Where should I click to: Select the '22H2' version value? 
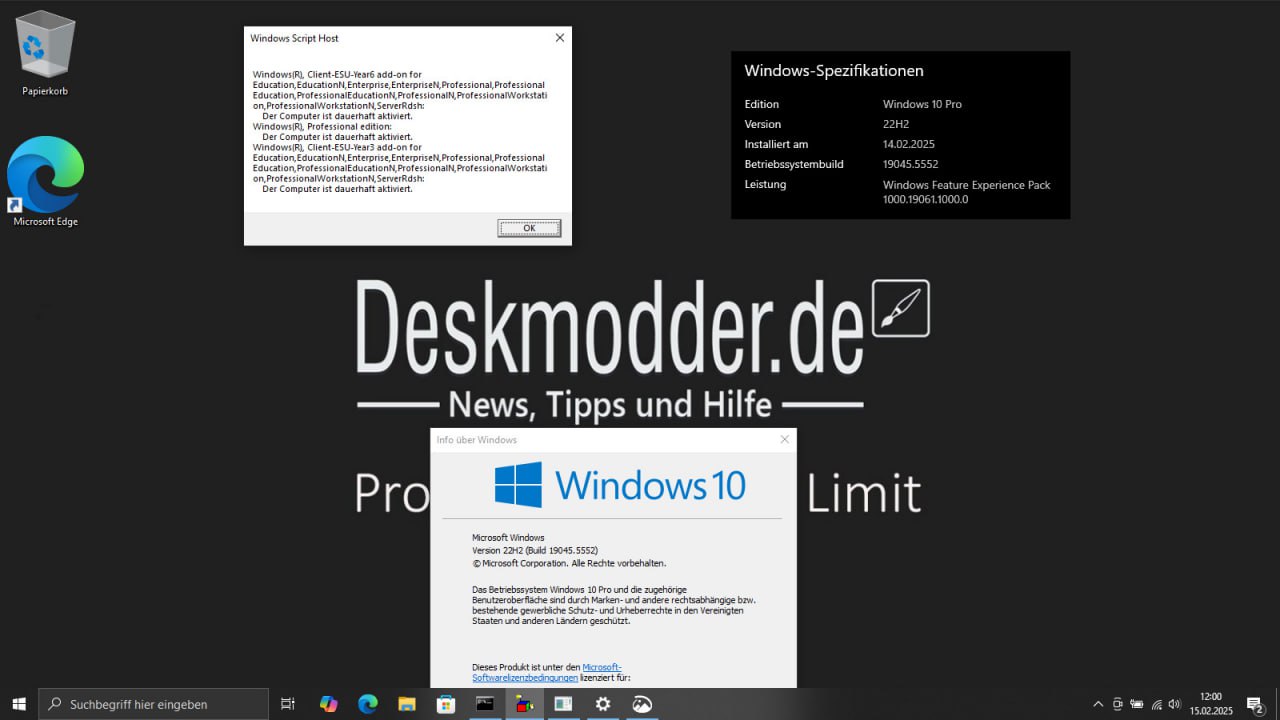pyautogui.click(x=897, y=124)
